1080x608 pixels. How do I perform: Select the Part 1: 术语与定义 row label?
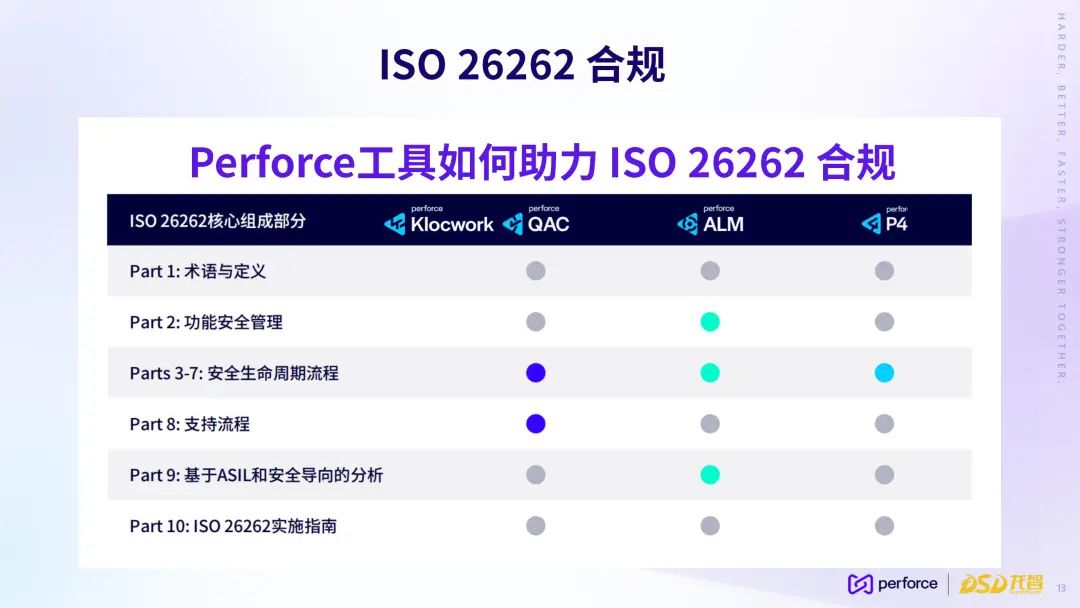pos(198,271)
